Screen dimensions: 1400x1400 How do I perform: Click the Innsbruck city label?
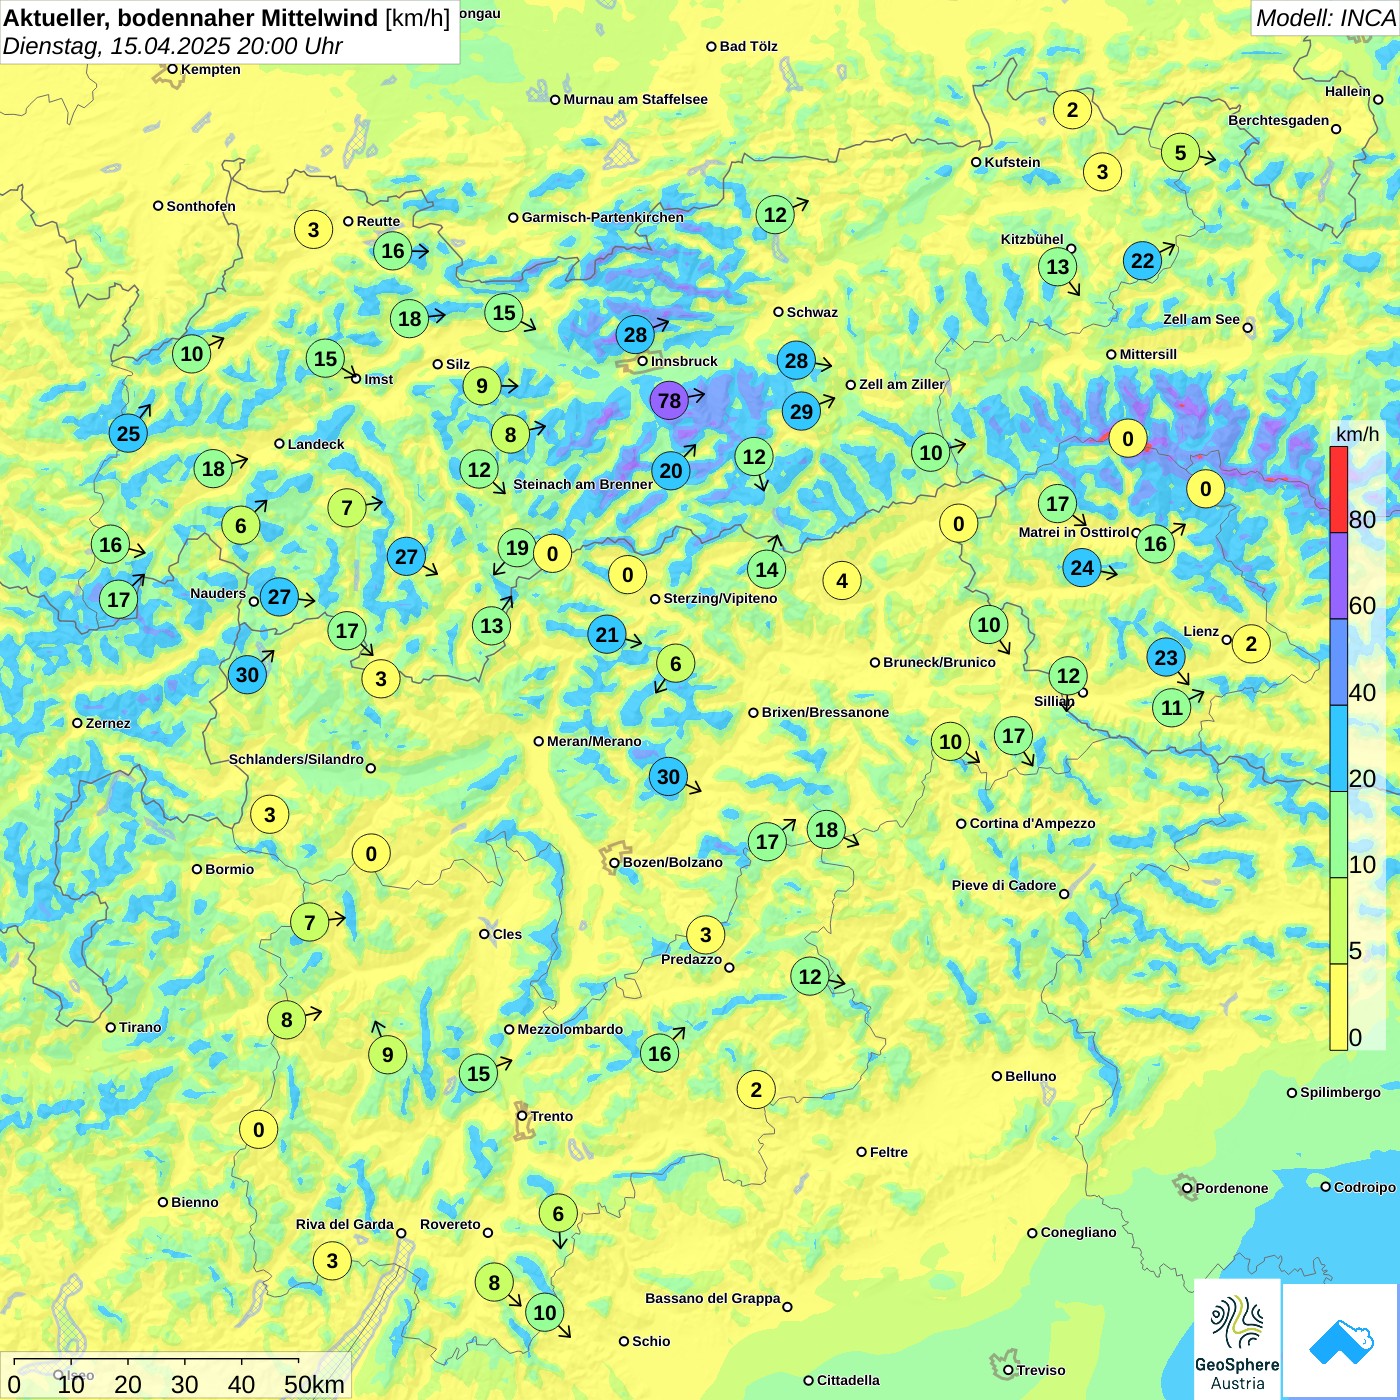click(x=684, y=361)
